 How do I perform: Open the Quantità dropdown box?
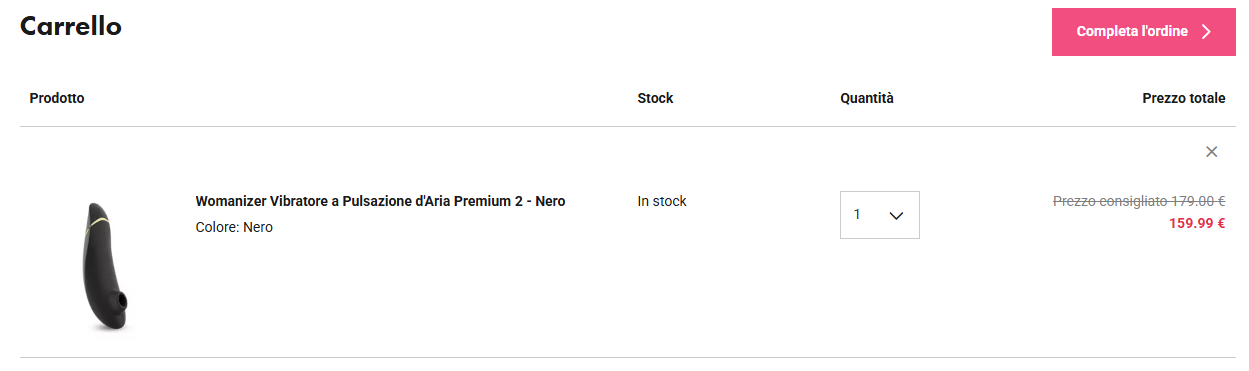tap(880, 215)
